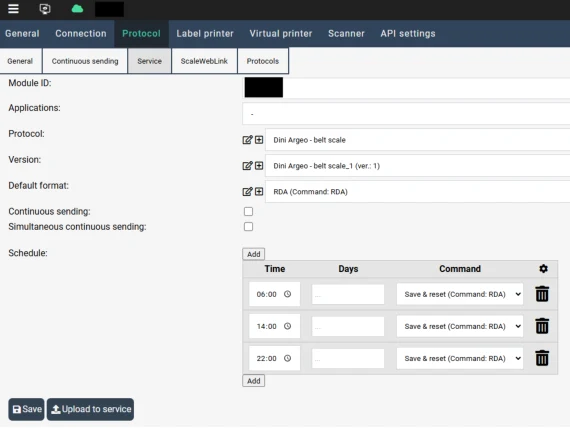Select Service sub-tab
The height and width of the screenshot is (428, 570).
pyautogui.click(x=149, y=61)
